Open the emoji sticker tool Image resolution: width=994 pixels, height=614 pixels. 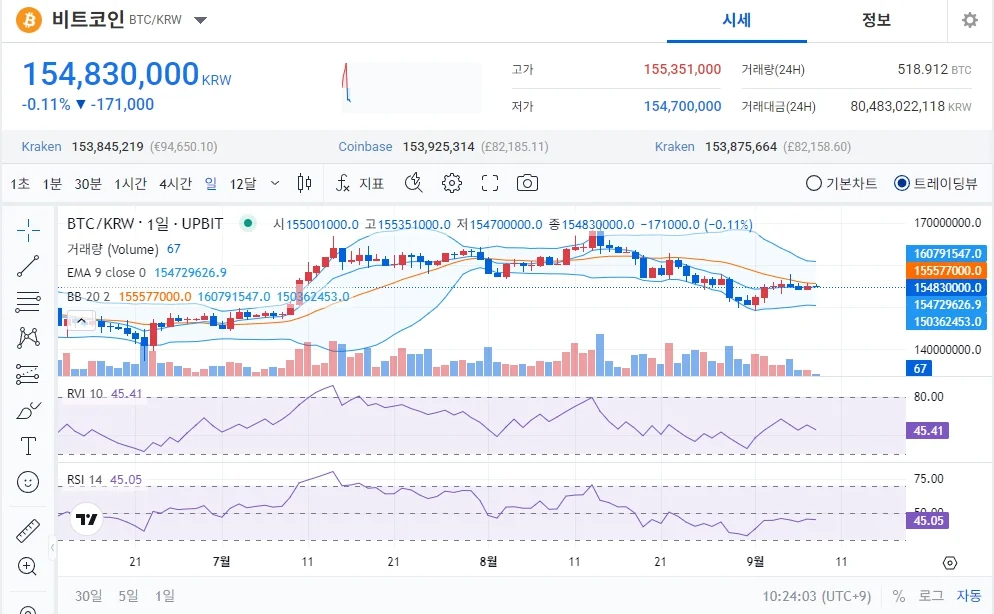[28, 482]
